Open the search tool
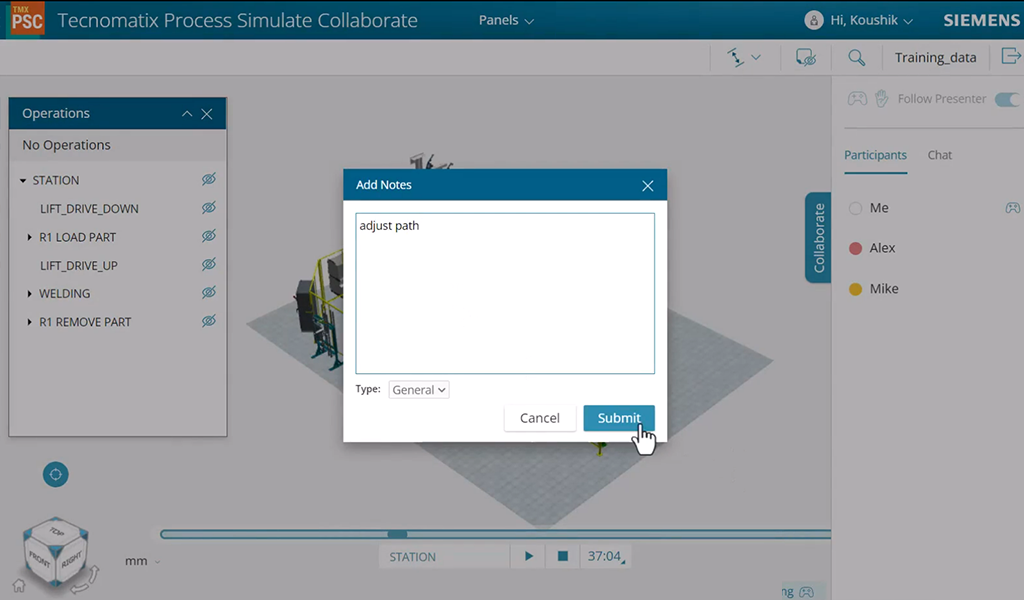The width and height of the screenshot is (1024, 600). pos(857,57)
